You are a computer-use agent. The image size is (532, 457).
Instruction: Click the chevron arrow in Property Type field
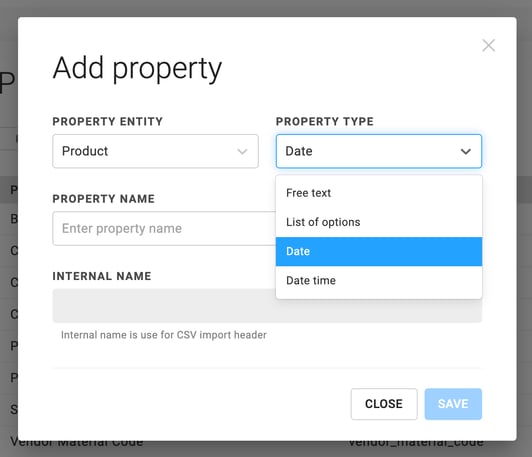pos(466,151)
